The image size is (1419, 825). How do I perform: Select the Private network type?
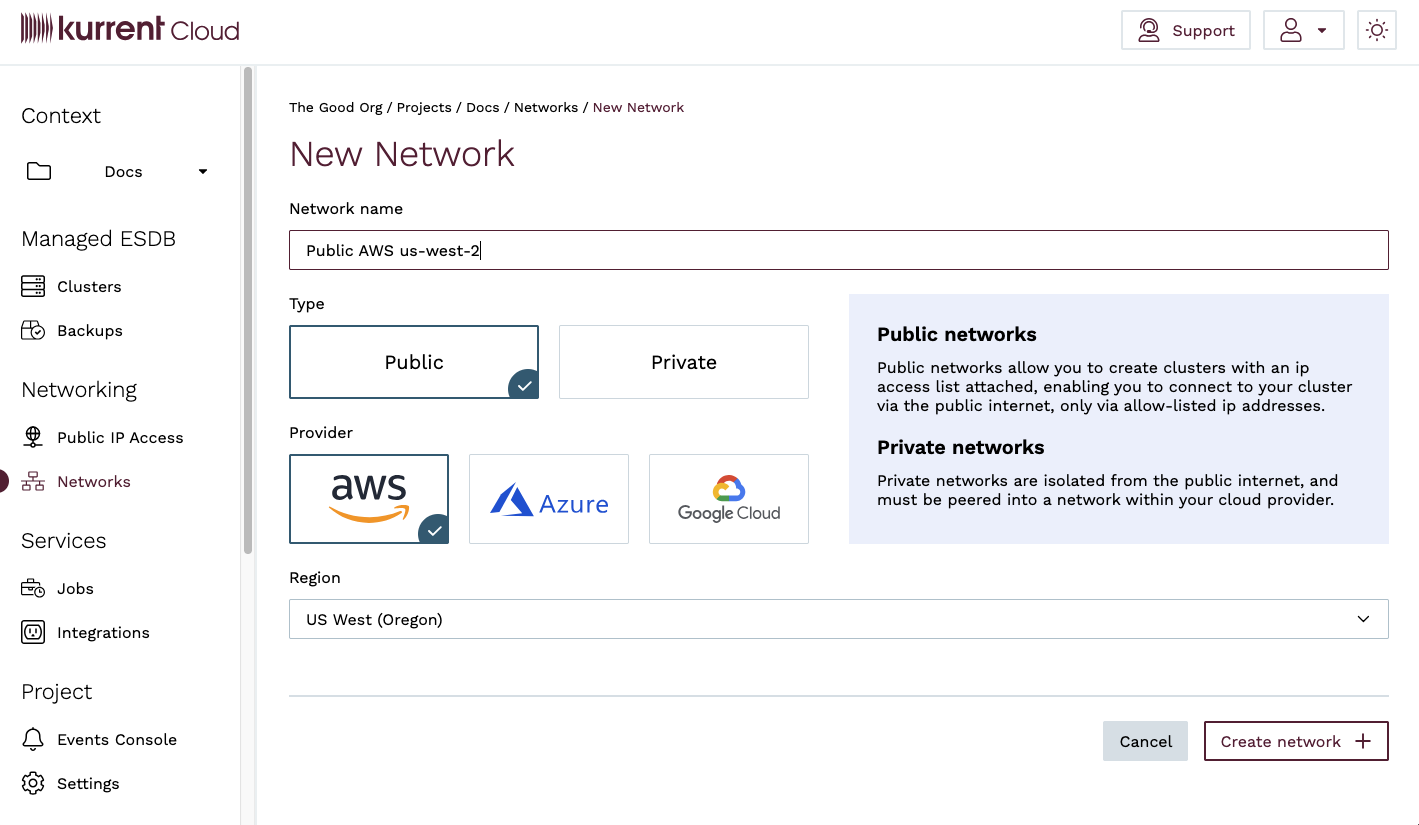tap(683, 362)
